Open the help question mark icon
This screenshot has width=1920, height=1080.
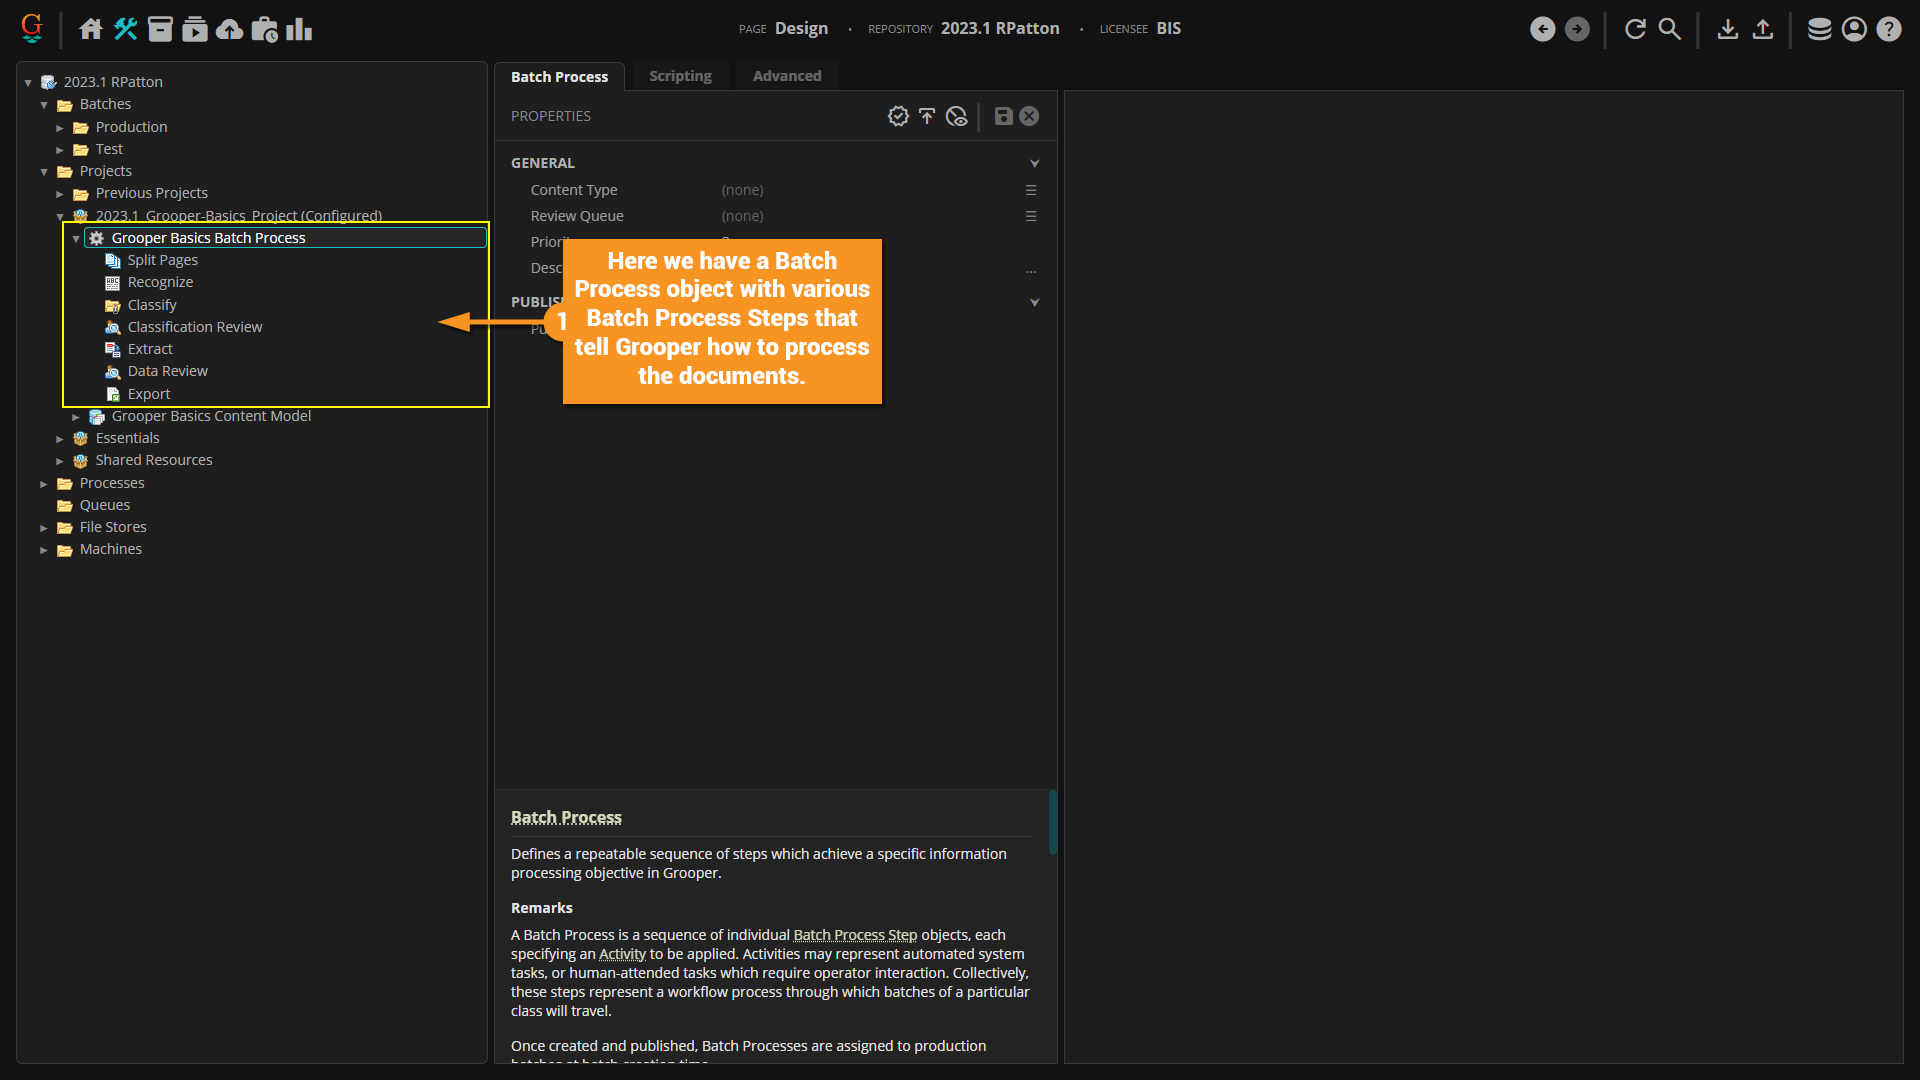[x=1888, y=29]
